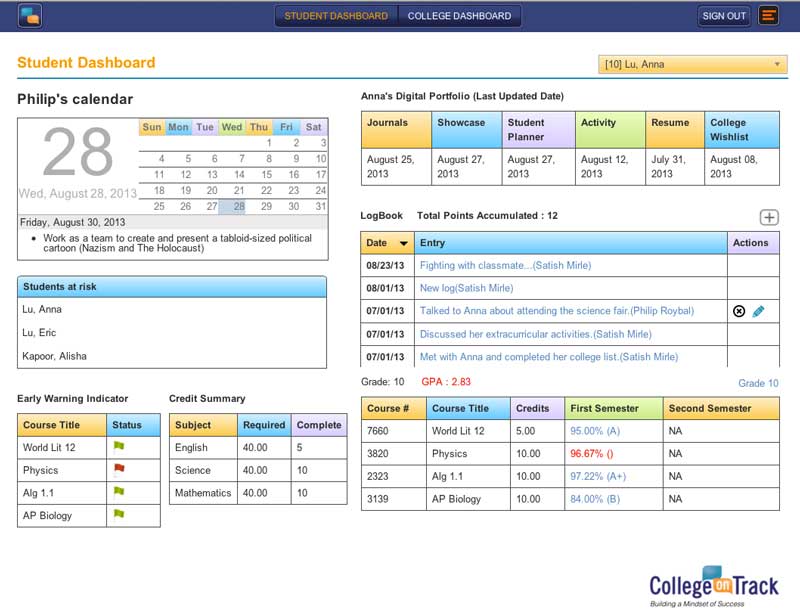Open log entry about completed college list
The height and width of the screenshot is (614, 800).
click(549, 357)
